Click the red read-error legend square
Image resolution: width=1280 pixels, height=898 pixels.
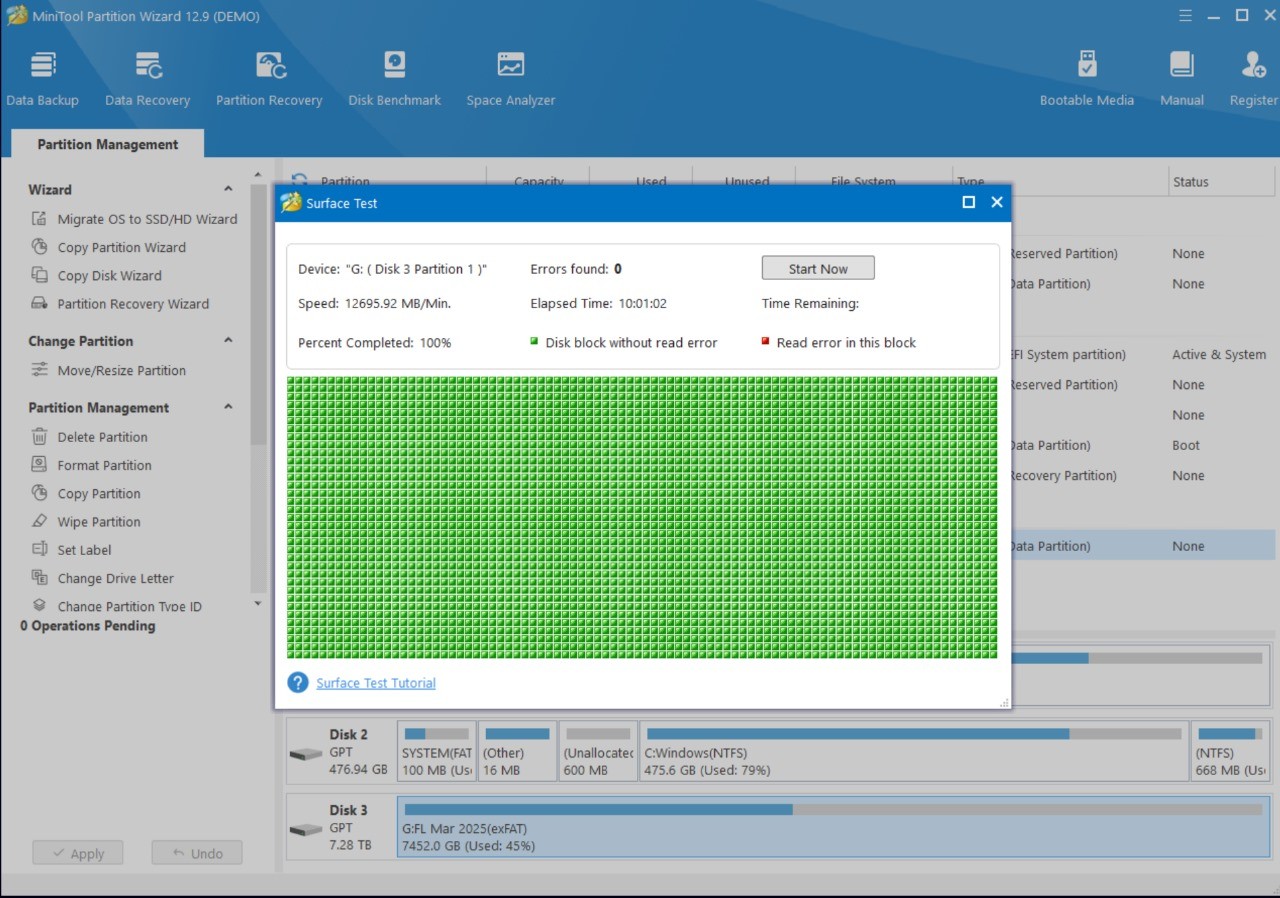[765, 341]
